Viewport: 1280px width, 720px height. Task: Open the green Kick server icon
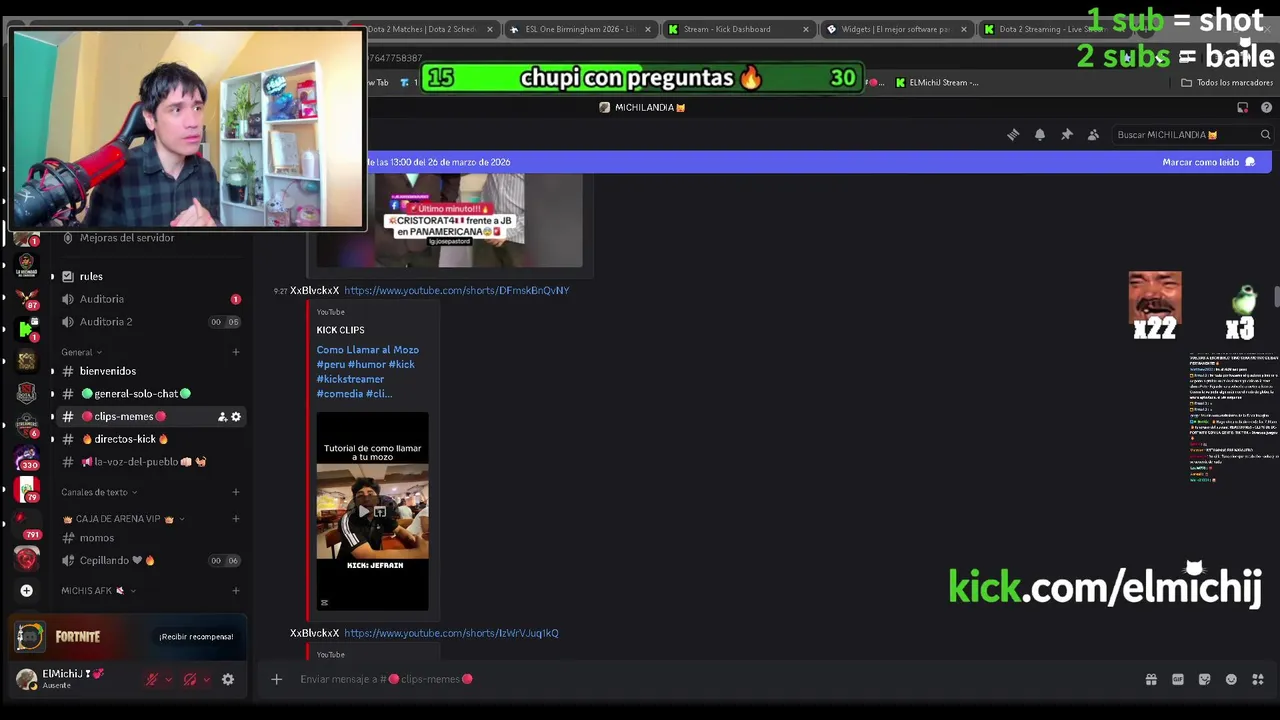tap(26, 328)
